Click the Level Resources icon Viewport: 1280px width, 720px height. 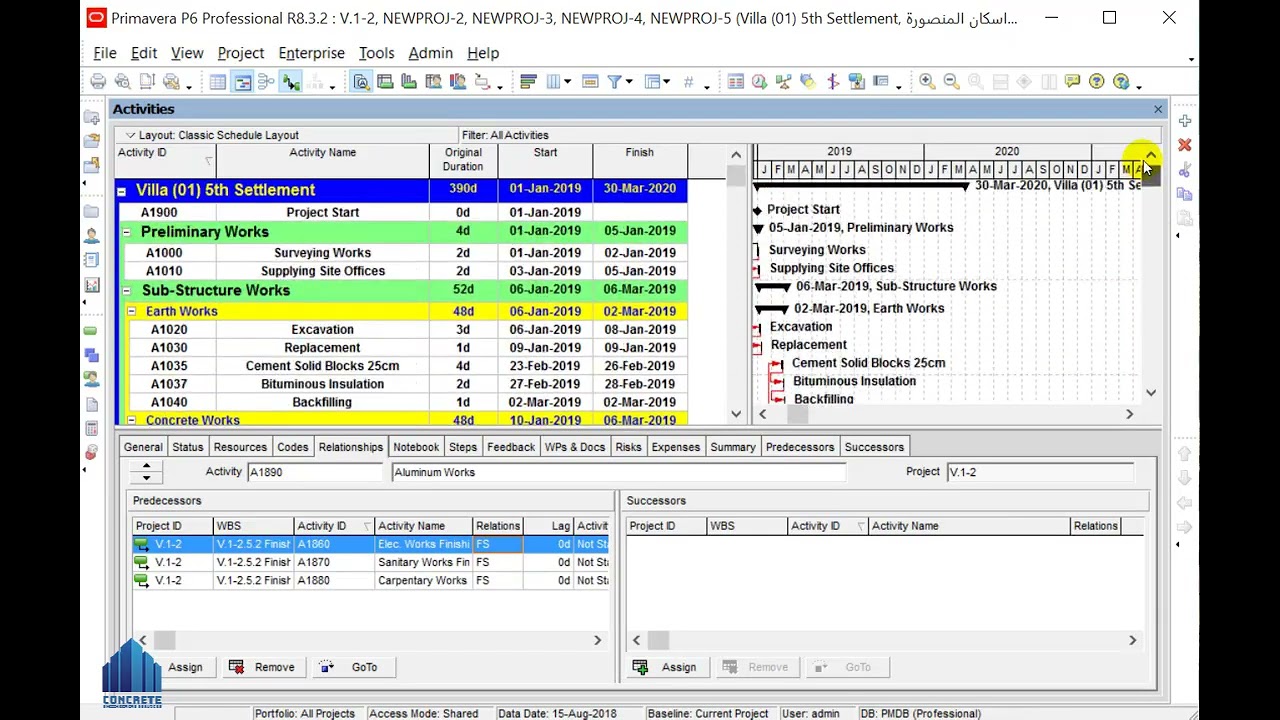tap(784, 82)
